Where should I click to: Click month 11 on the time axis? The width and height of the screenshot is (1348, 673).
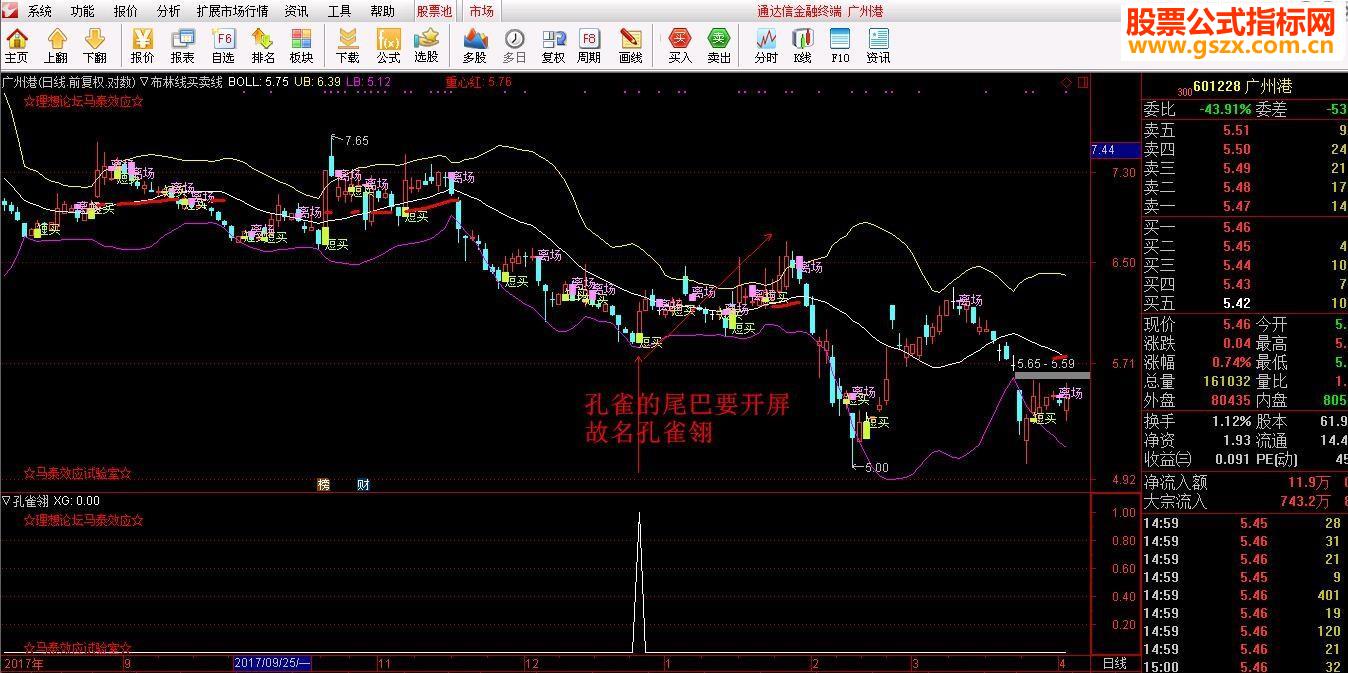pyautogui.click(x=385, y=663)
